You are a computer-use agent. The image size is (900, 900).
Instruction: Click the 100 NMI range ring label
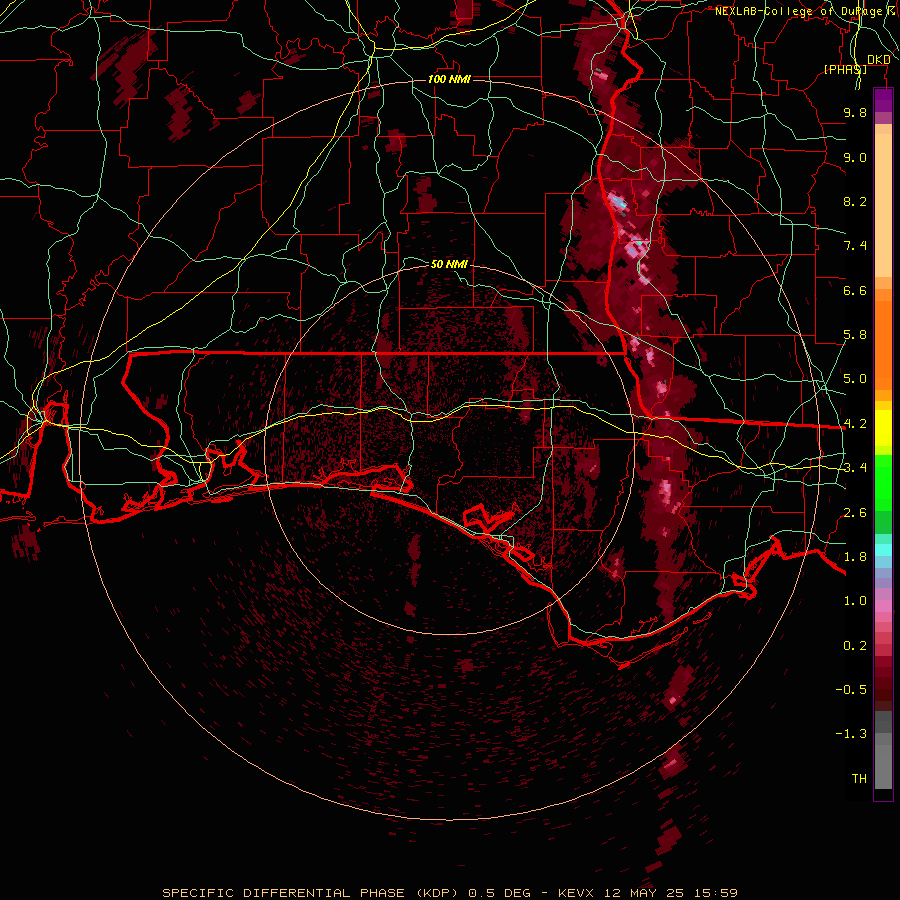449,79
